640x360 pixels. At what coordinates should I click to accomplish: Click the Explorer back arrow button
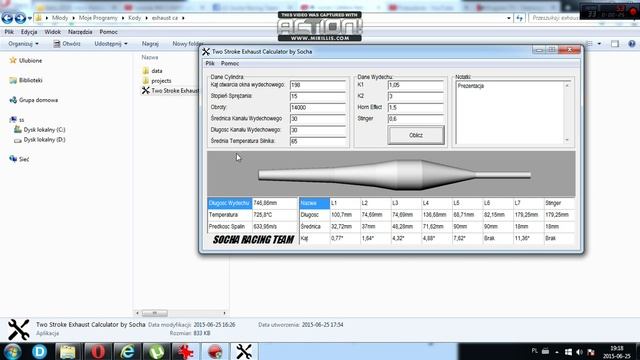[7, 18]
